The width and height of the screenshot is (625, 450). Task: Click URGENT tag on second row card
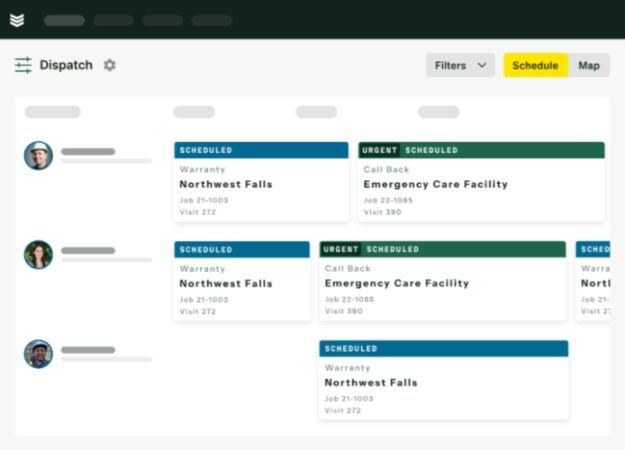(x=340, y=250)
